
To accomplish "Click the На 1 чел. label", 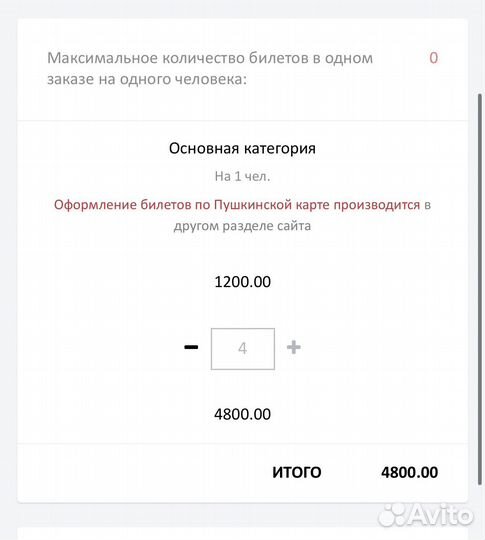I will pyautogui.click(x=242, y=176).
